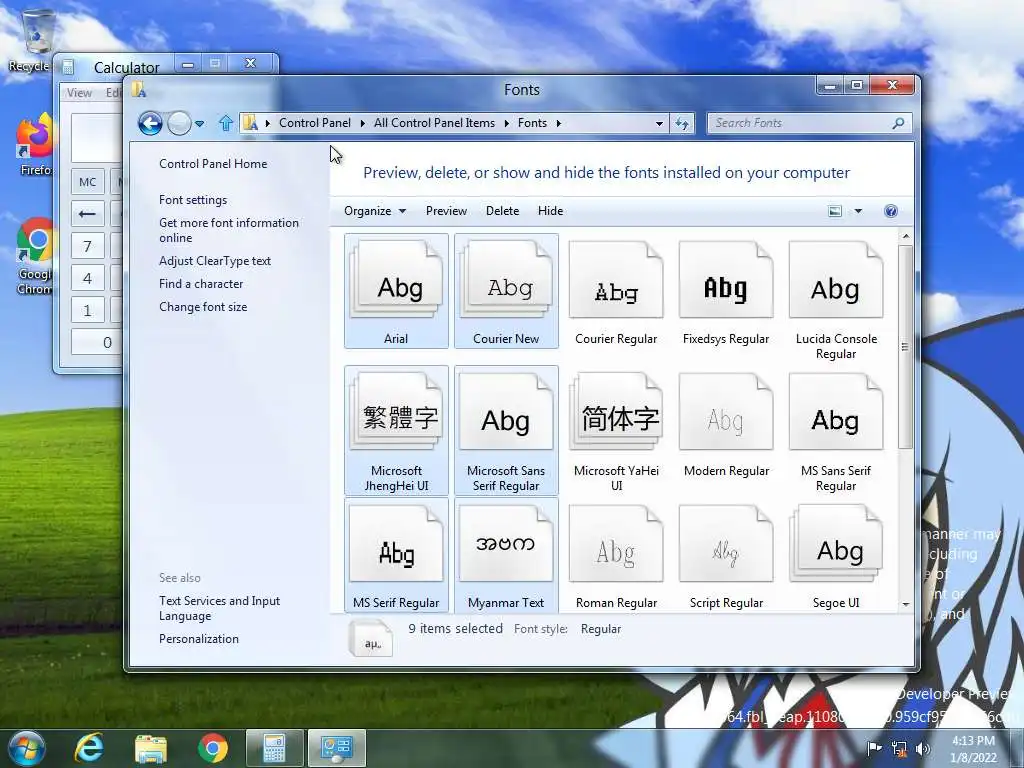The height and width of the screenshot is (768, 1024).
Task: Click Get more font information online
Action: (229, 230)
